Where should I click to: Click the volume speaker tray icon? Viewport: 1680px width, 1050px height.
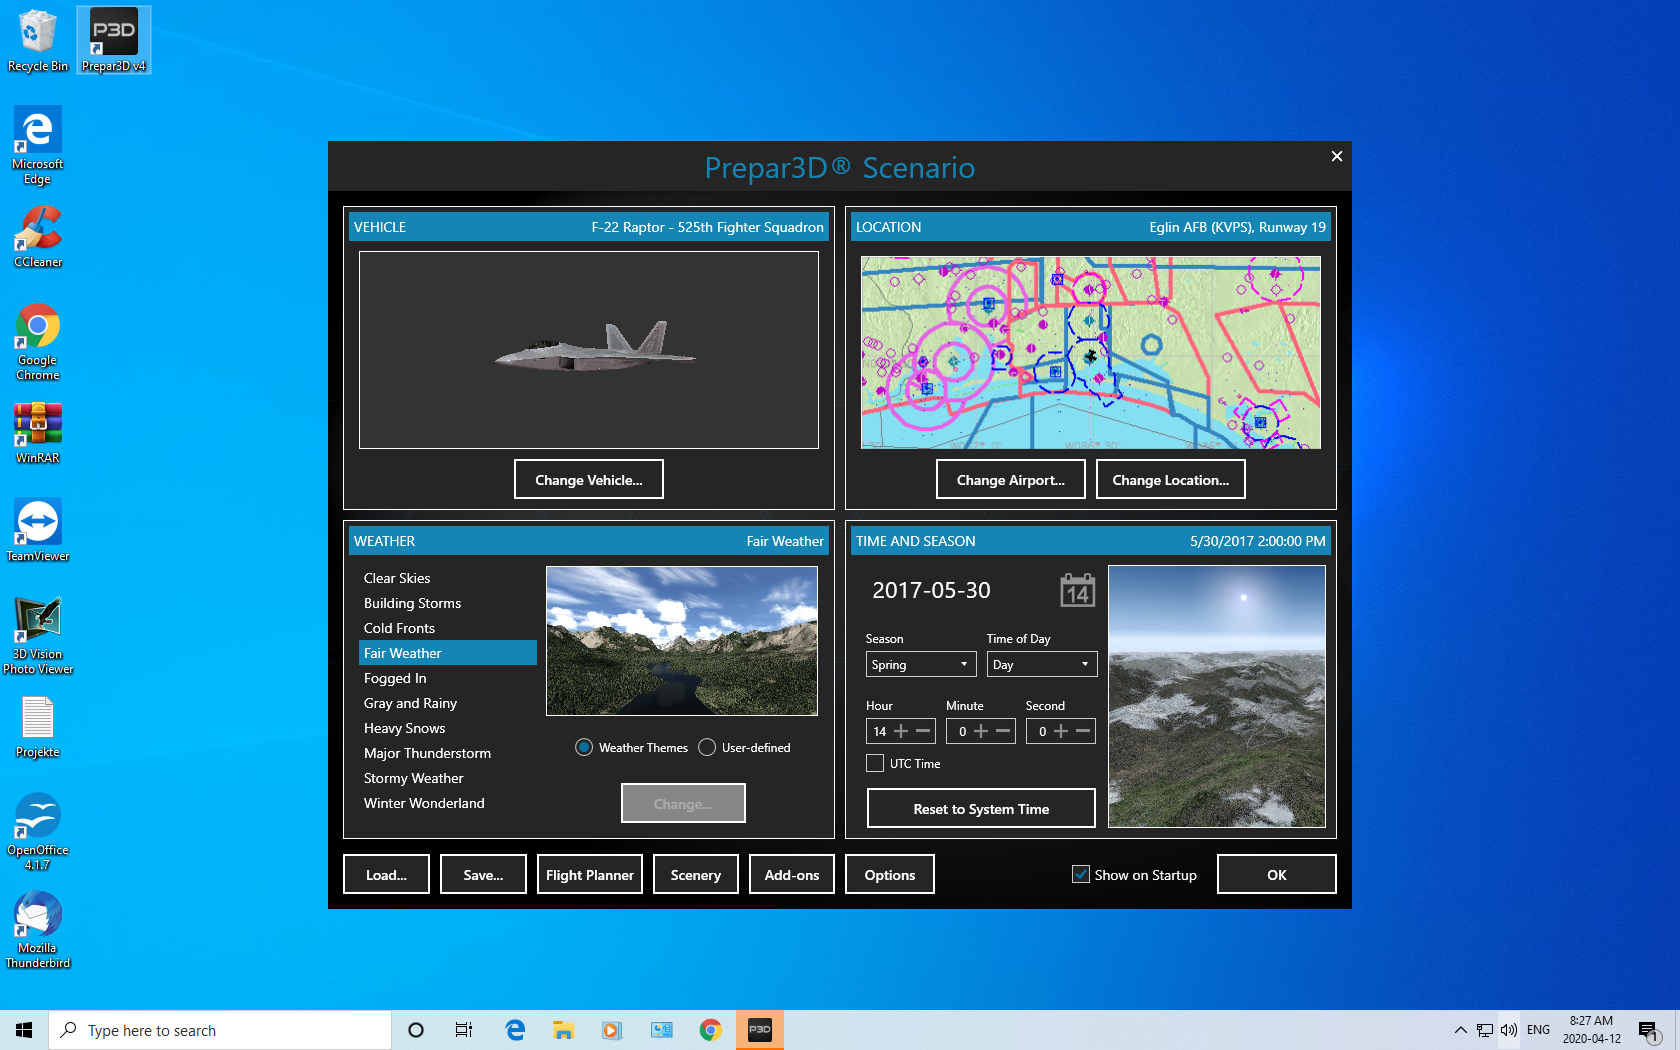click(1509, 1030)
